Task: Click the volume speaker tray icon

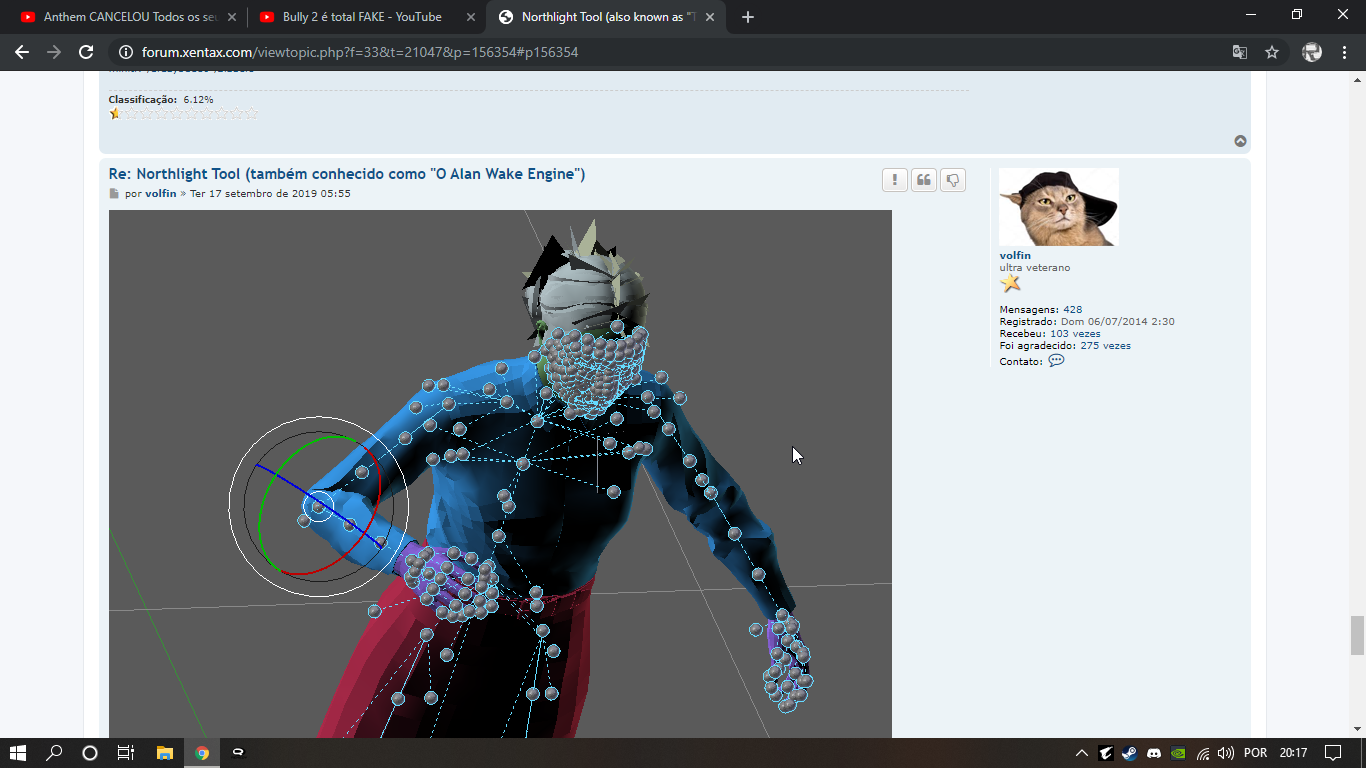Action: tap(1226, 753)
